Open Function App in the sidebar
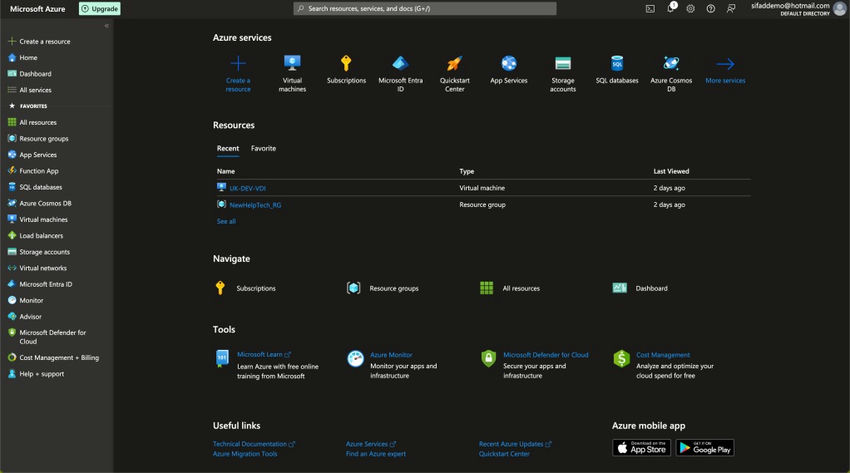850x473 pixels. pos(38,171)
